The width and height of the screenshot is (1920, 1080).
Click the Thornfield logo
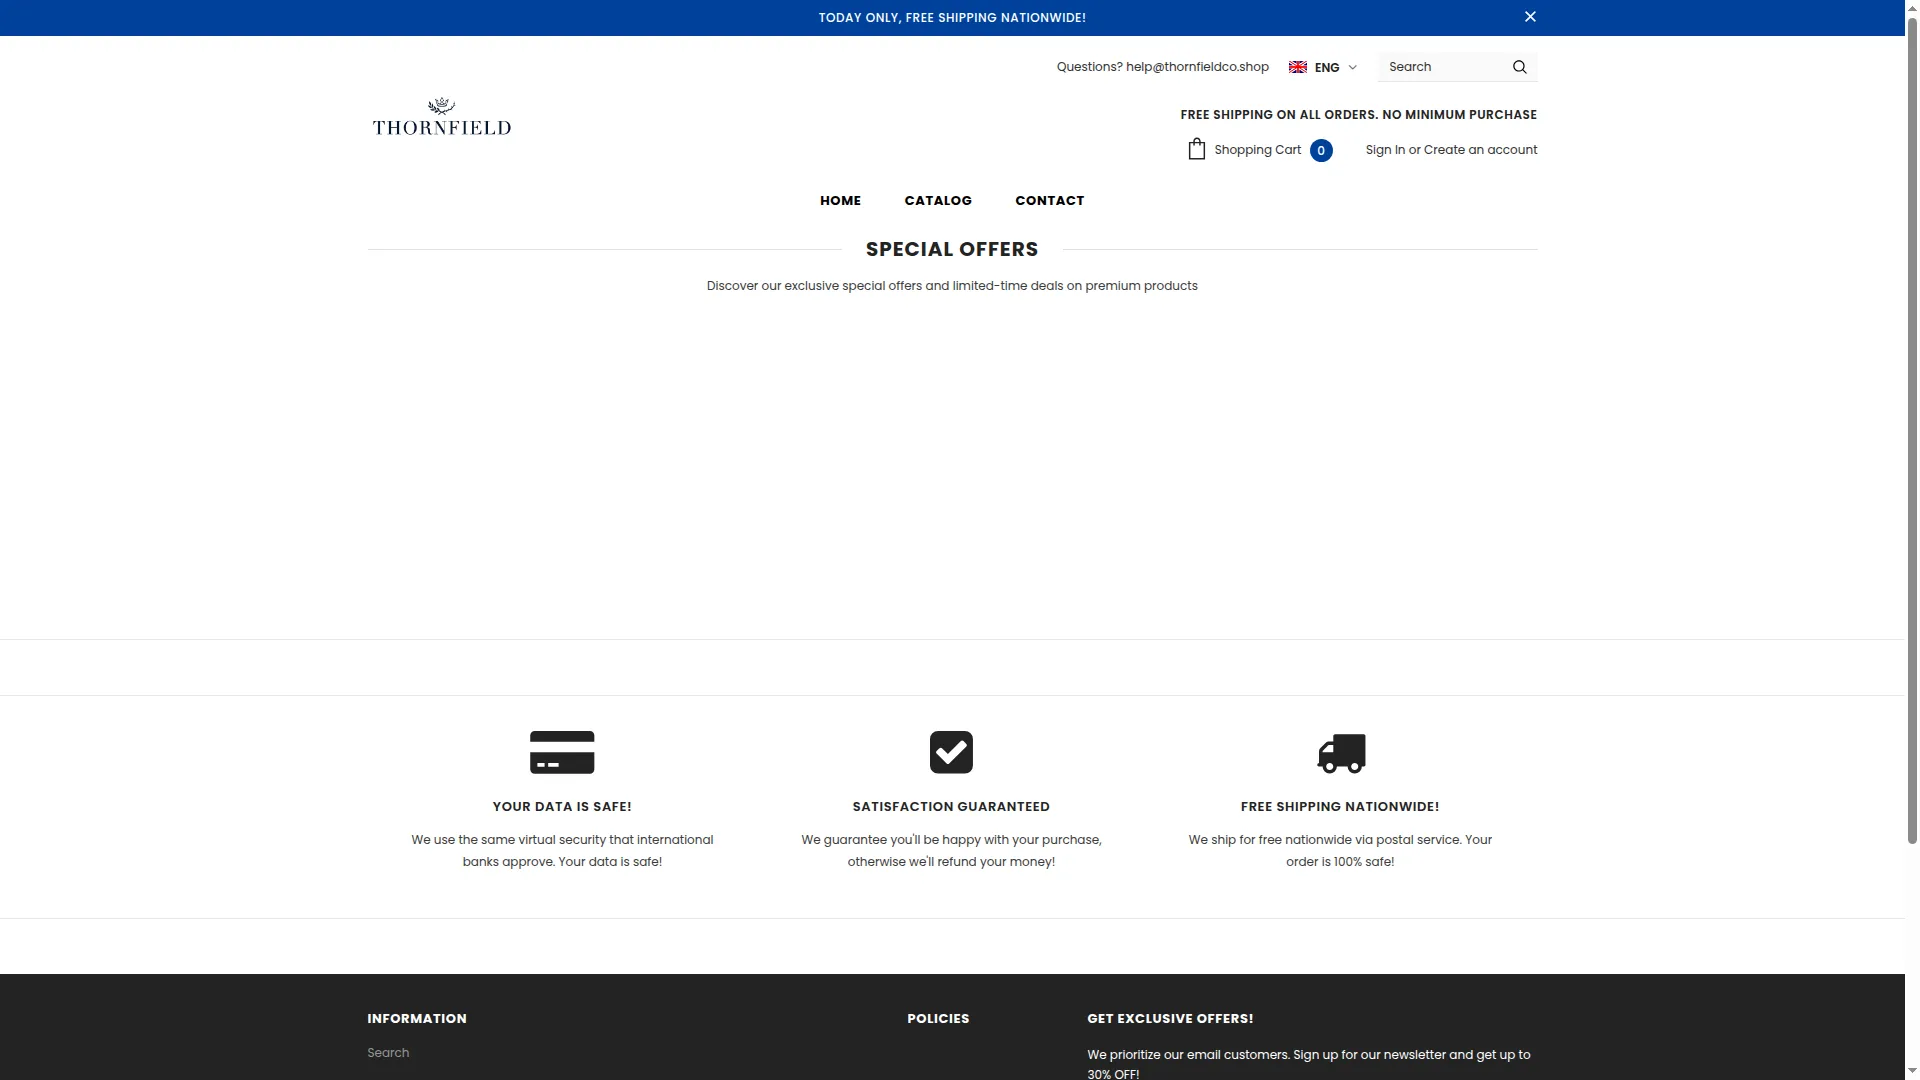[442, 117]
